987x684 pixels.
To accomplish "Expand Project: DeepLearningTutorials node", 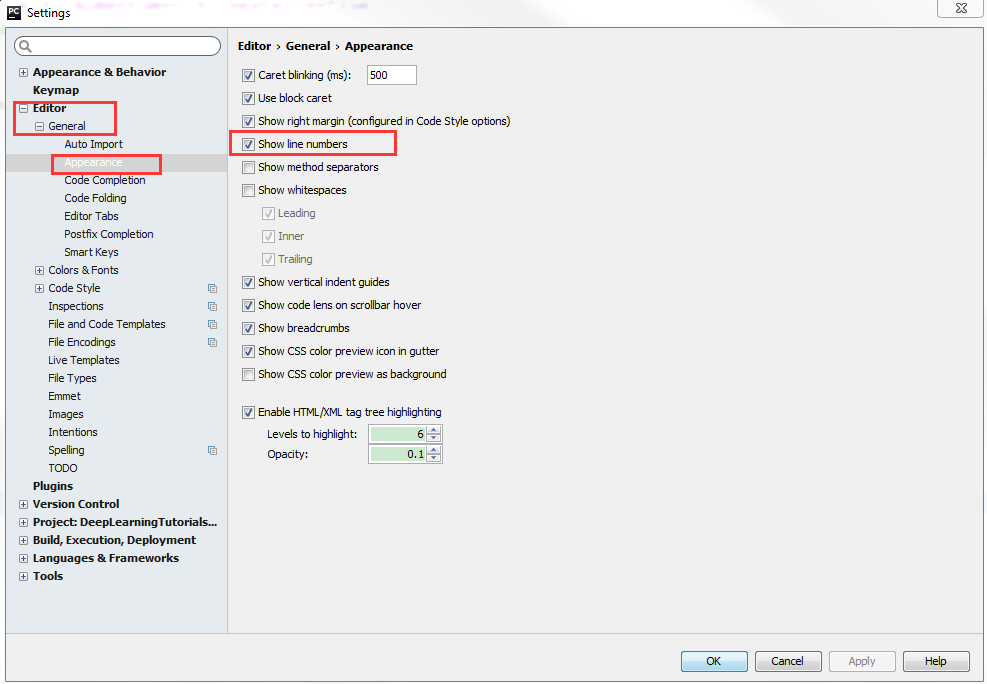I will pyautogui.click(x=23, y=523).
